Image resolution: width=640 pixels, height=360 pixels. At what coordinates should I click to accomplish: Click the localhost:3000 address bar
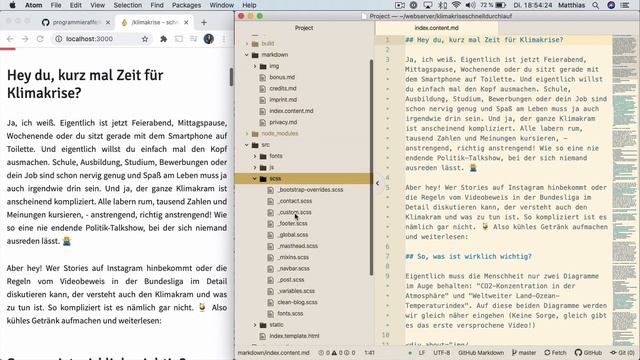tap(102, 39)
